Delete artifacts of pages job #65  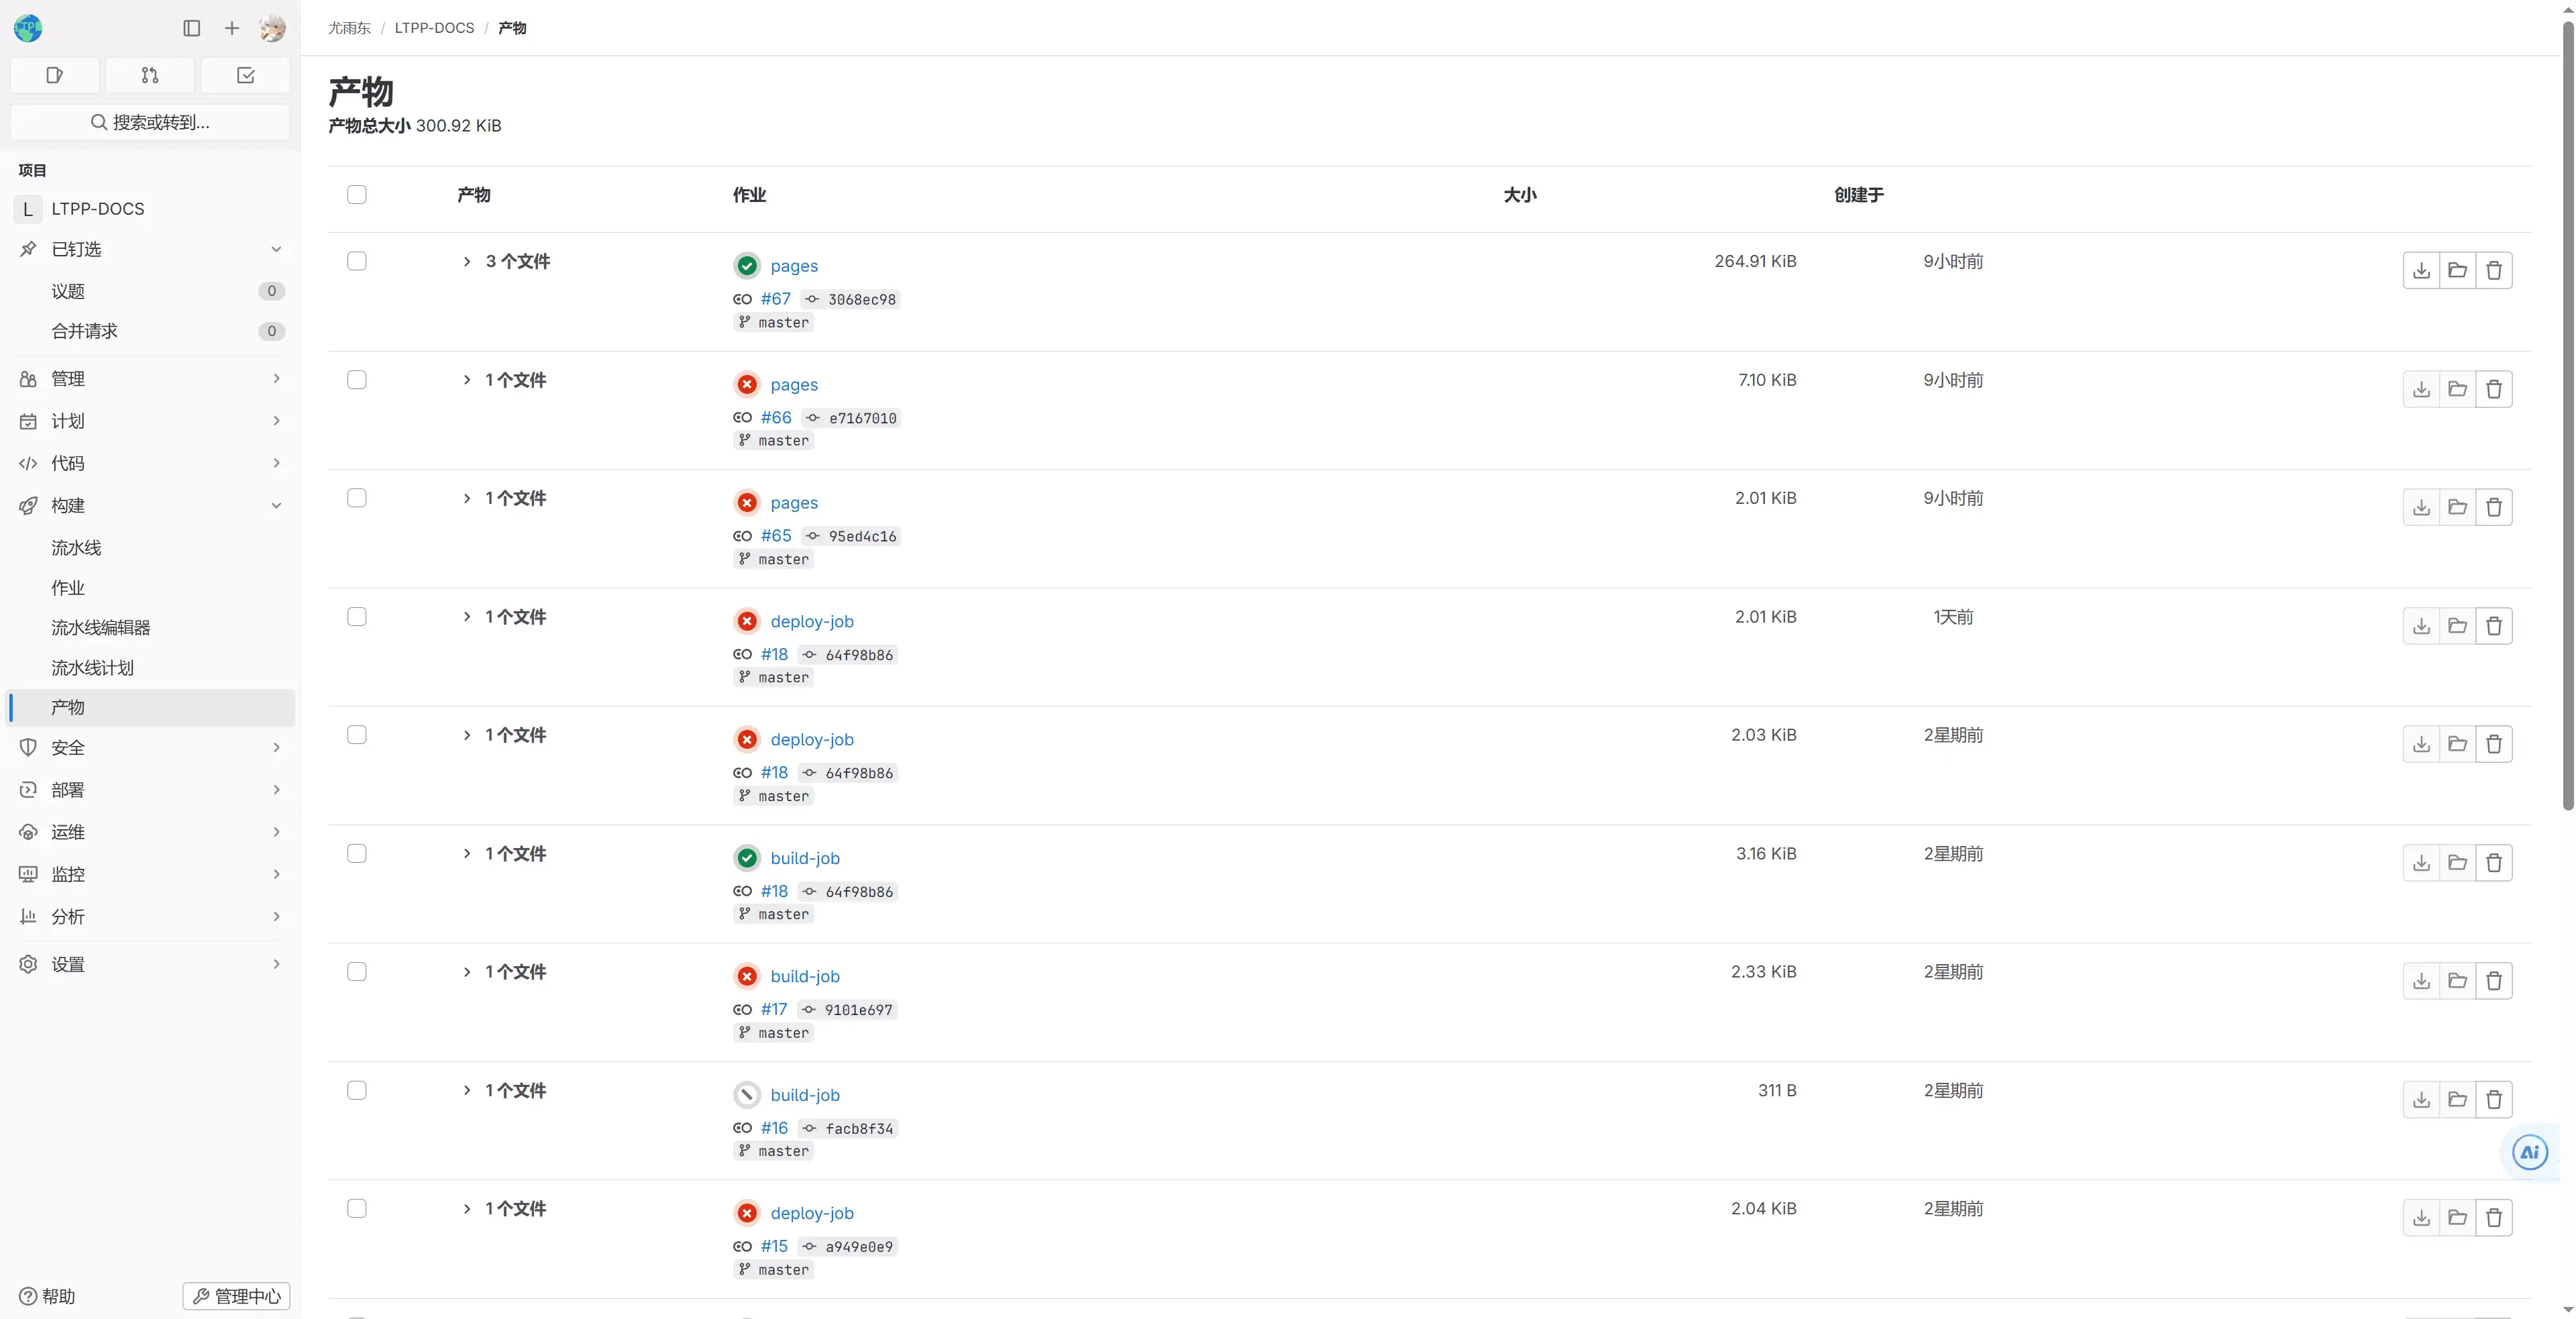(x=2493, y=507)
